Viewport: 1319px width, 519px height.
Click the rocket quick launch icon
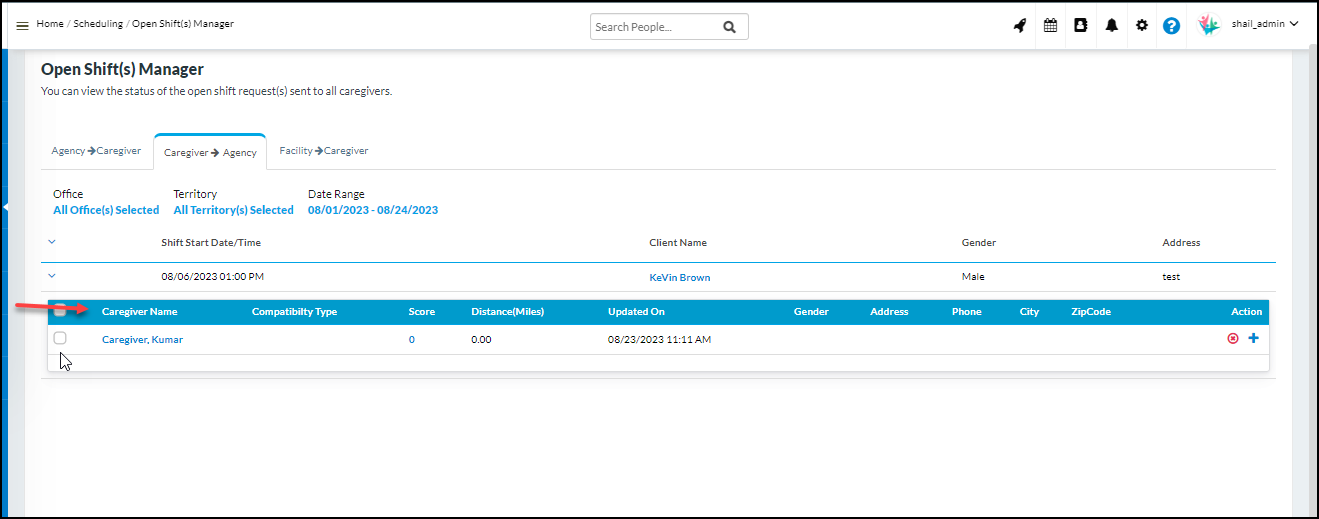(1019, 26)
